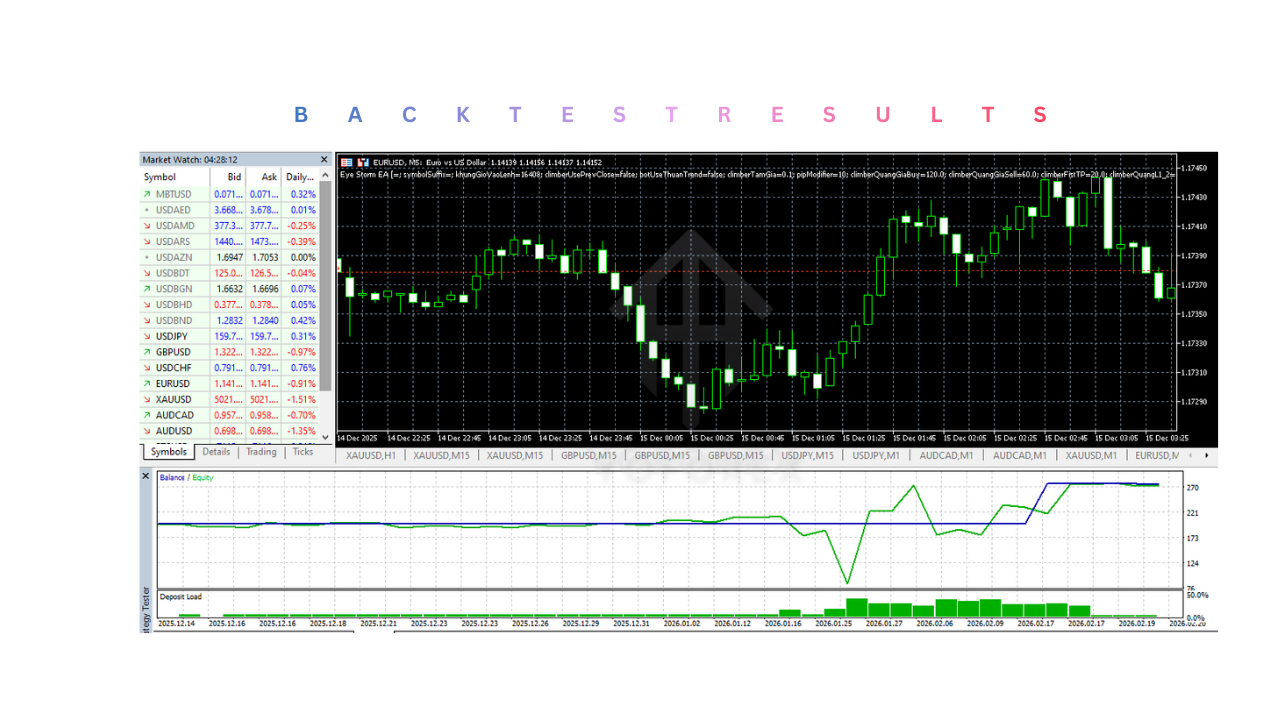Click the Symbol column header
1280x720 pixels.
tap(160, 177)
